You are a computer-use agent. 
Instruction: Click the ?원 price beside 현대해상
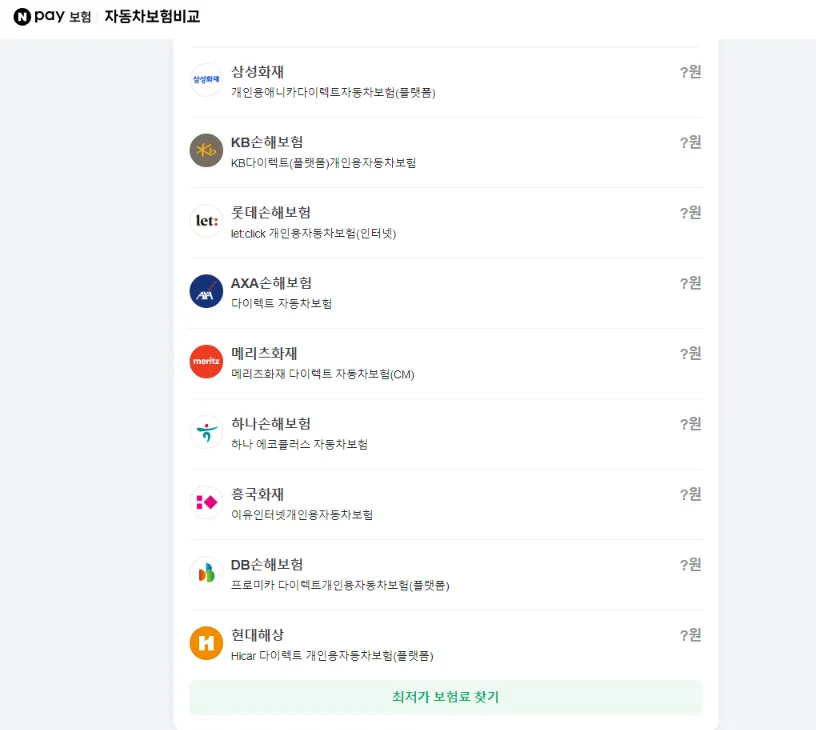(x=691, y=634)
